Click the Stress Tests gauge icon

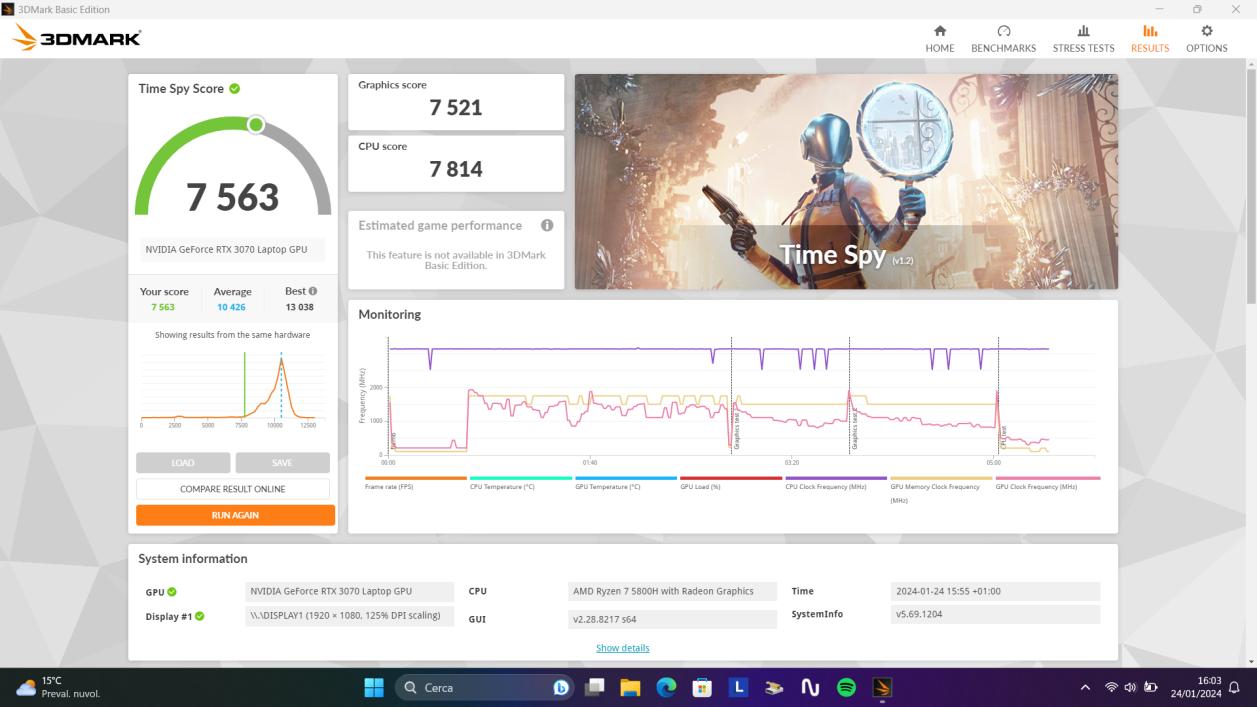pos(1083,32)
